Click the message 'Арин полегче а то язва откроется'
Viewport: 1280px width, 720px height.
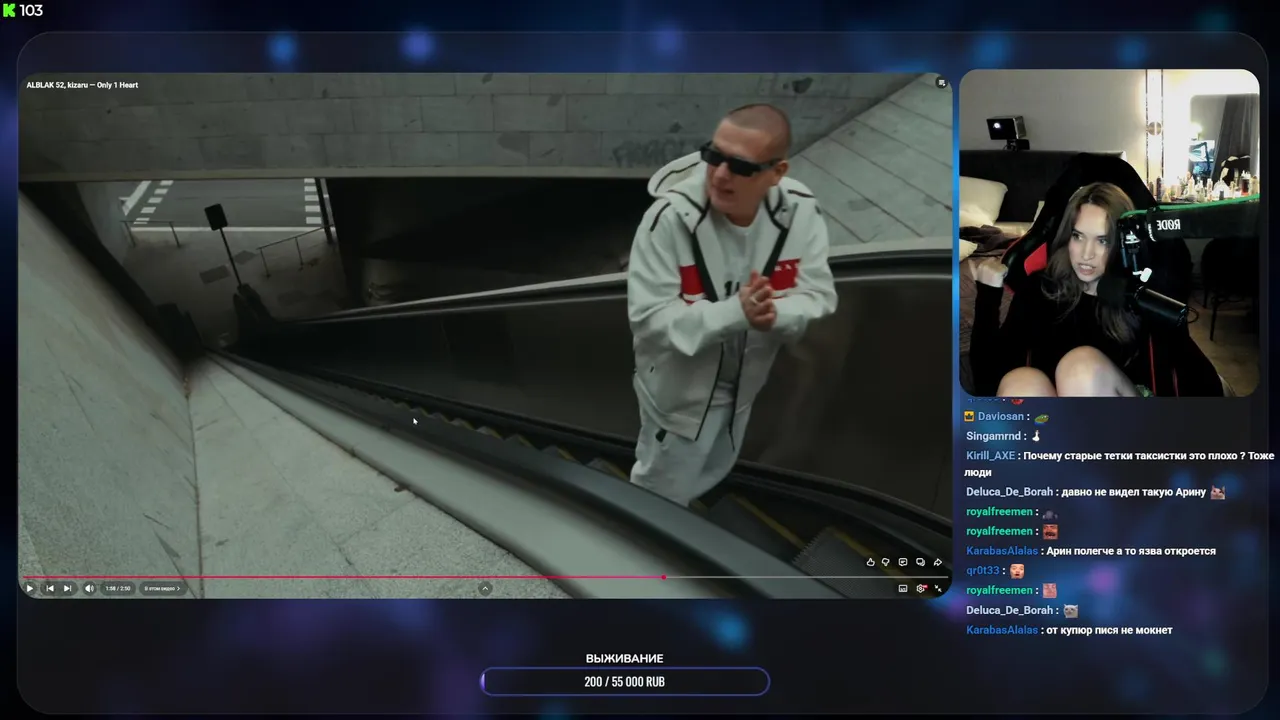coord(1131,551)
